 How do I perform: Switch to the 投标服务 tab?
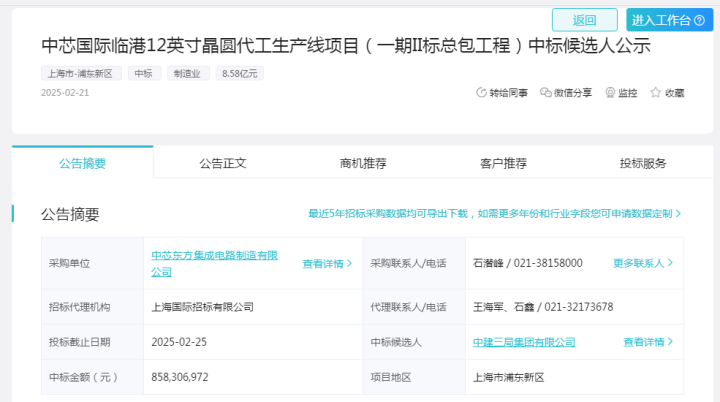click(643, 163)
